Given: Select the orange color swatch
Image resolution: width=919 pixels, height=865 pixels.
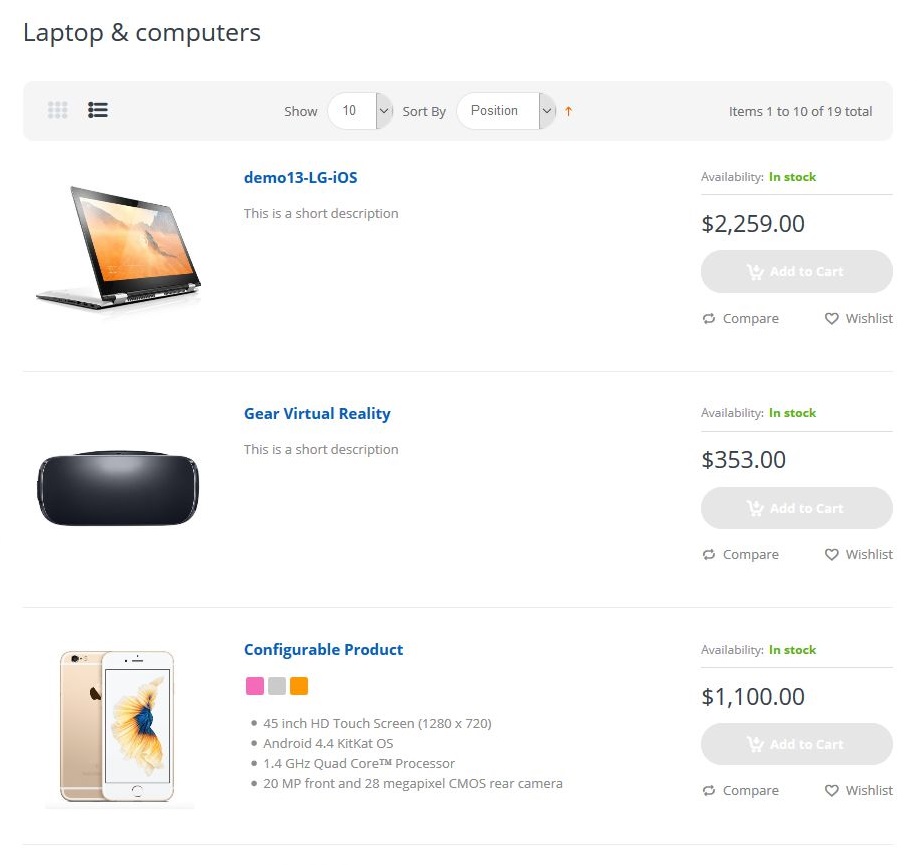Looking at the screenshot, I should (299, 686).
